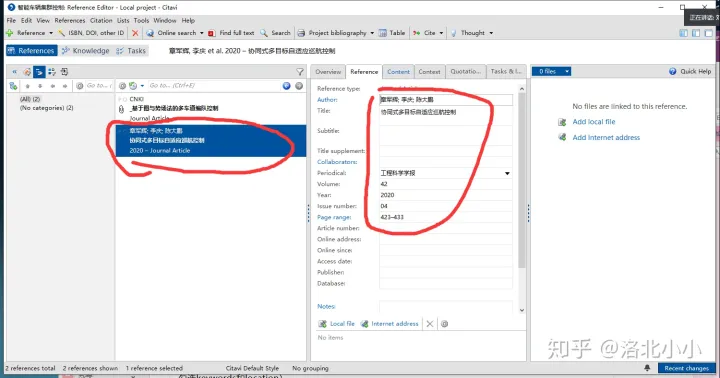Click the Go to (Ctrl+E) search box
The image size is (720, 378).
coord(214,85)
